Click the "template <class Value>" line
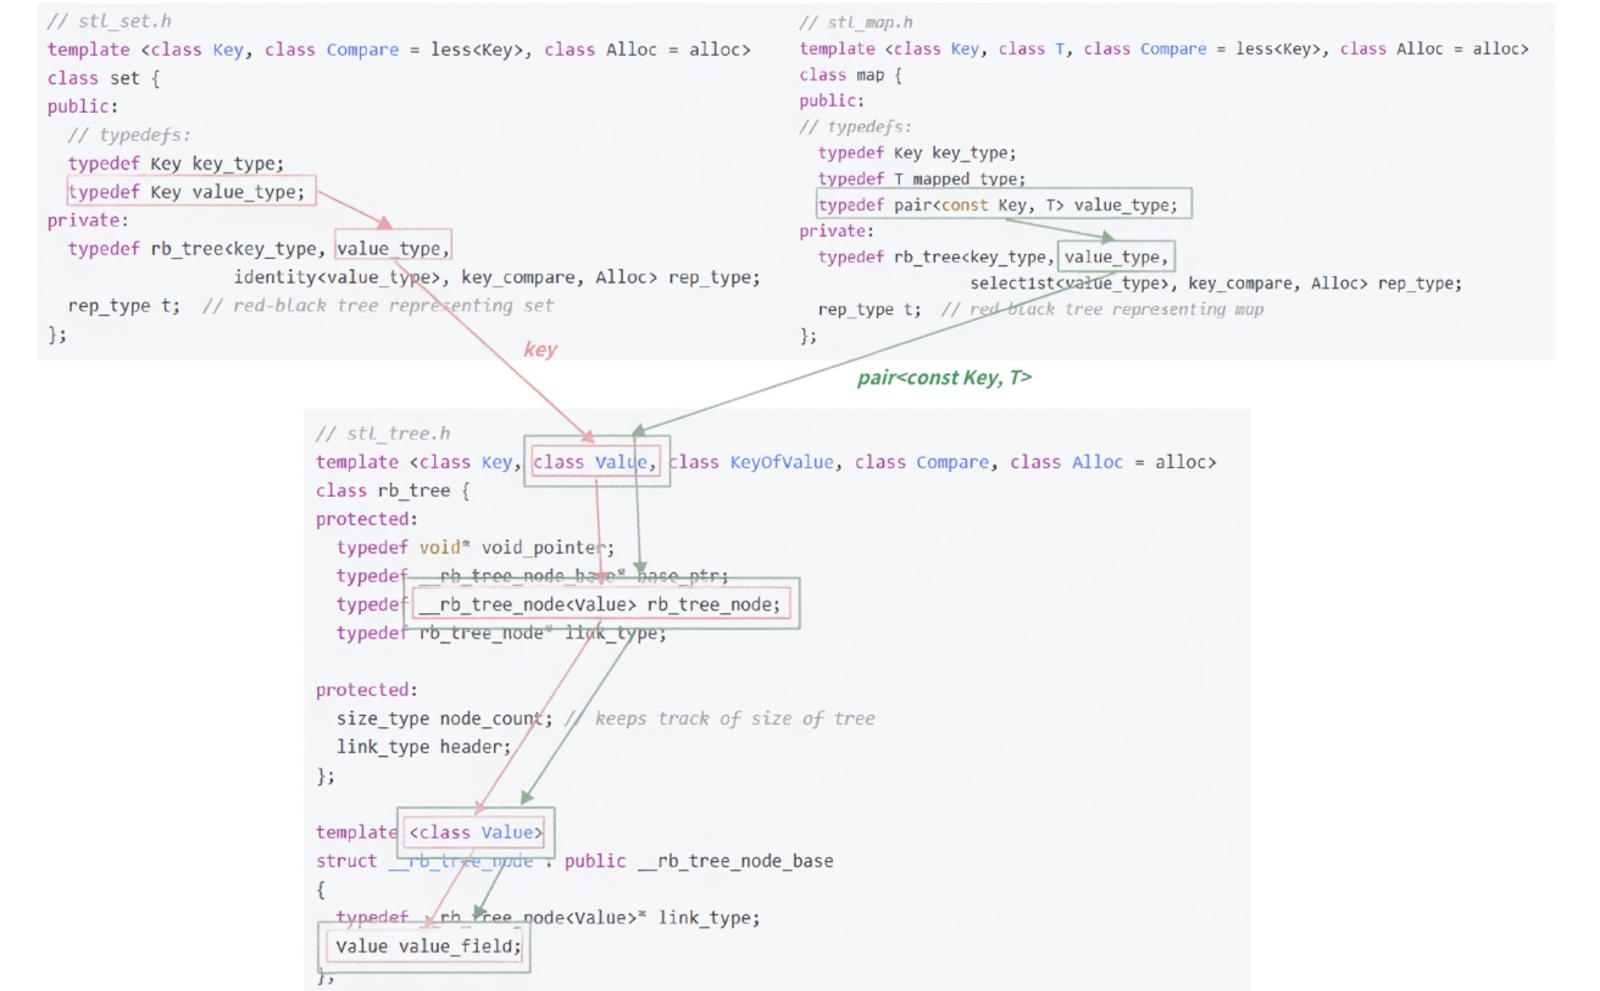1600x991 pixels. click(x=430, y=832)
